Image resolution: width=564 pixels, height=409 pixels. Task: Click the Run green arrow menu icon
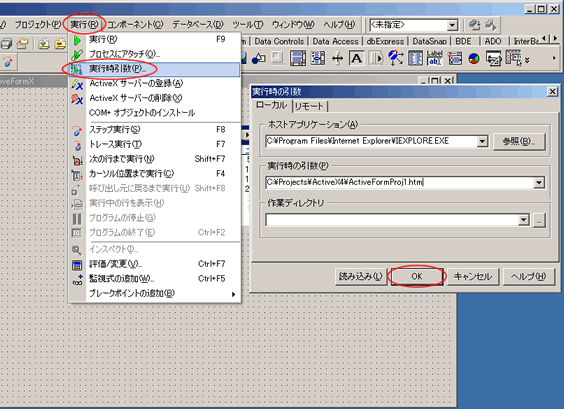pos(77,40)
